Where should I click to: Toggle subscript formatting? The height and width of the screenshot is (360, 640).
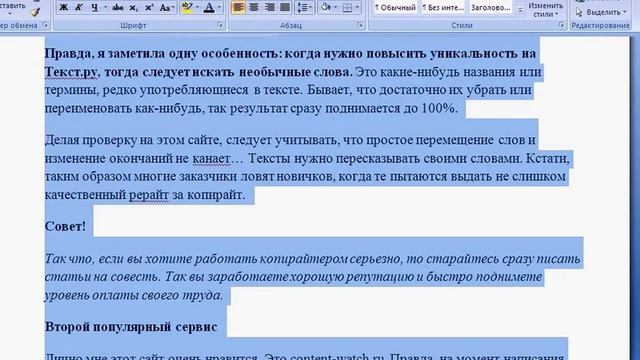[x=133, y=7]
